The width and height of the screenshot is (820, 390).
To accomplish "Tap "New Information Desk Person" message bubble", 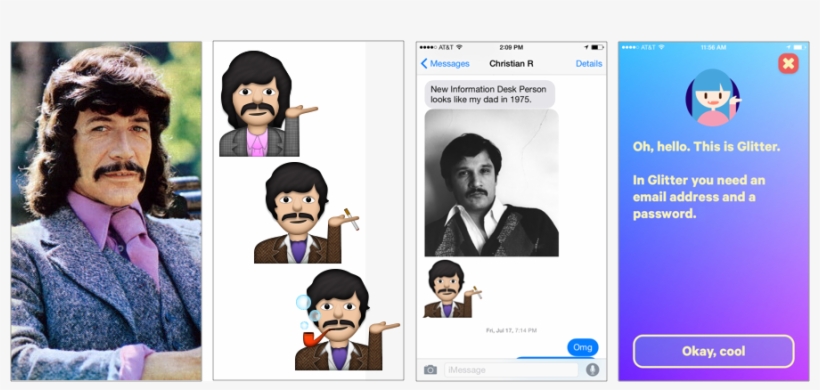I will tap(489, 94).
